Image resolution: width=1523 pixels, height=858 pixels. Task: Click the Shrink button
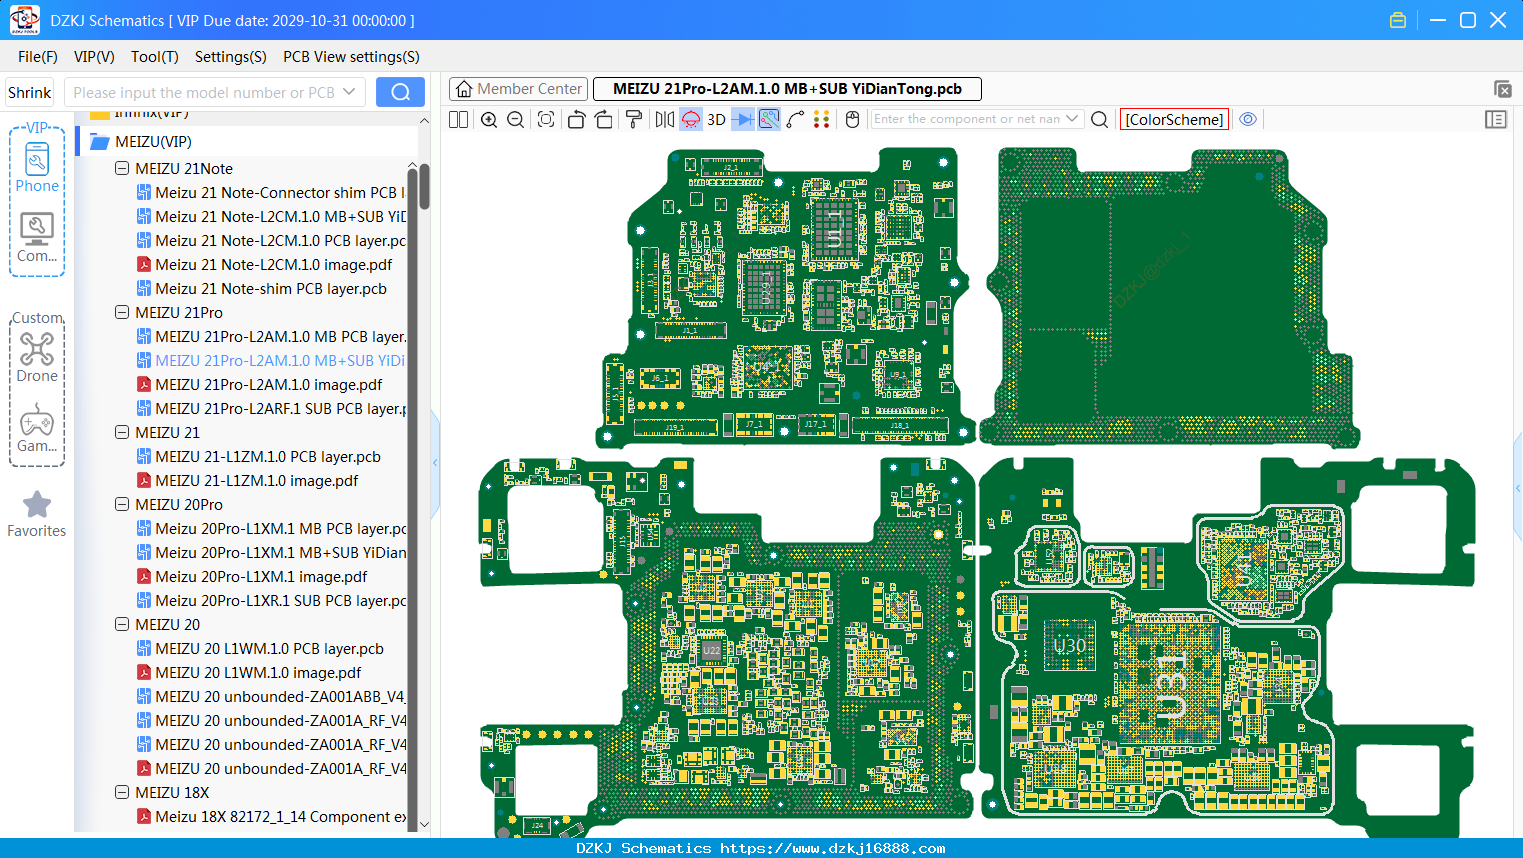30,92
